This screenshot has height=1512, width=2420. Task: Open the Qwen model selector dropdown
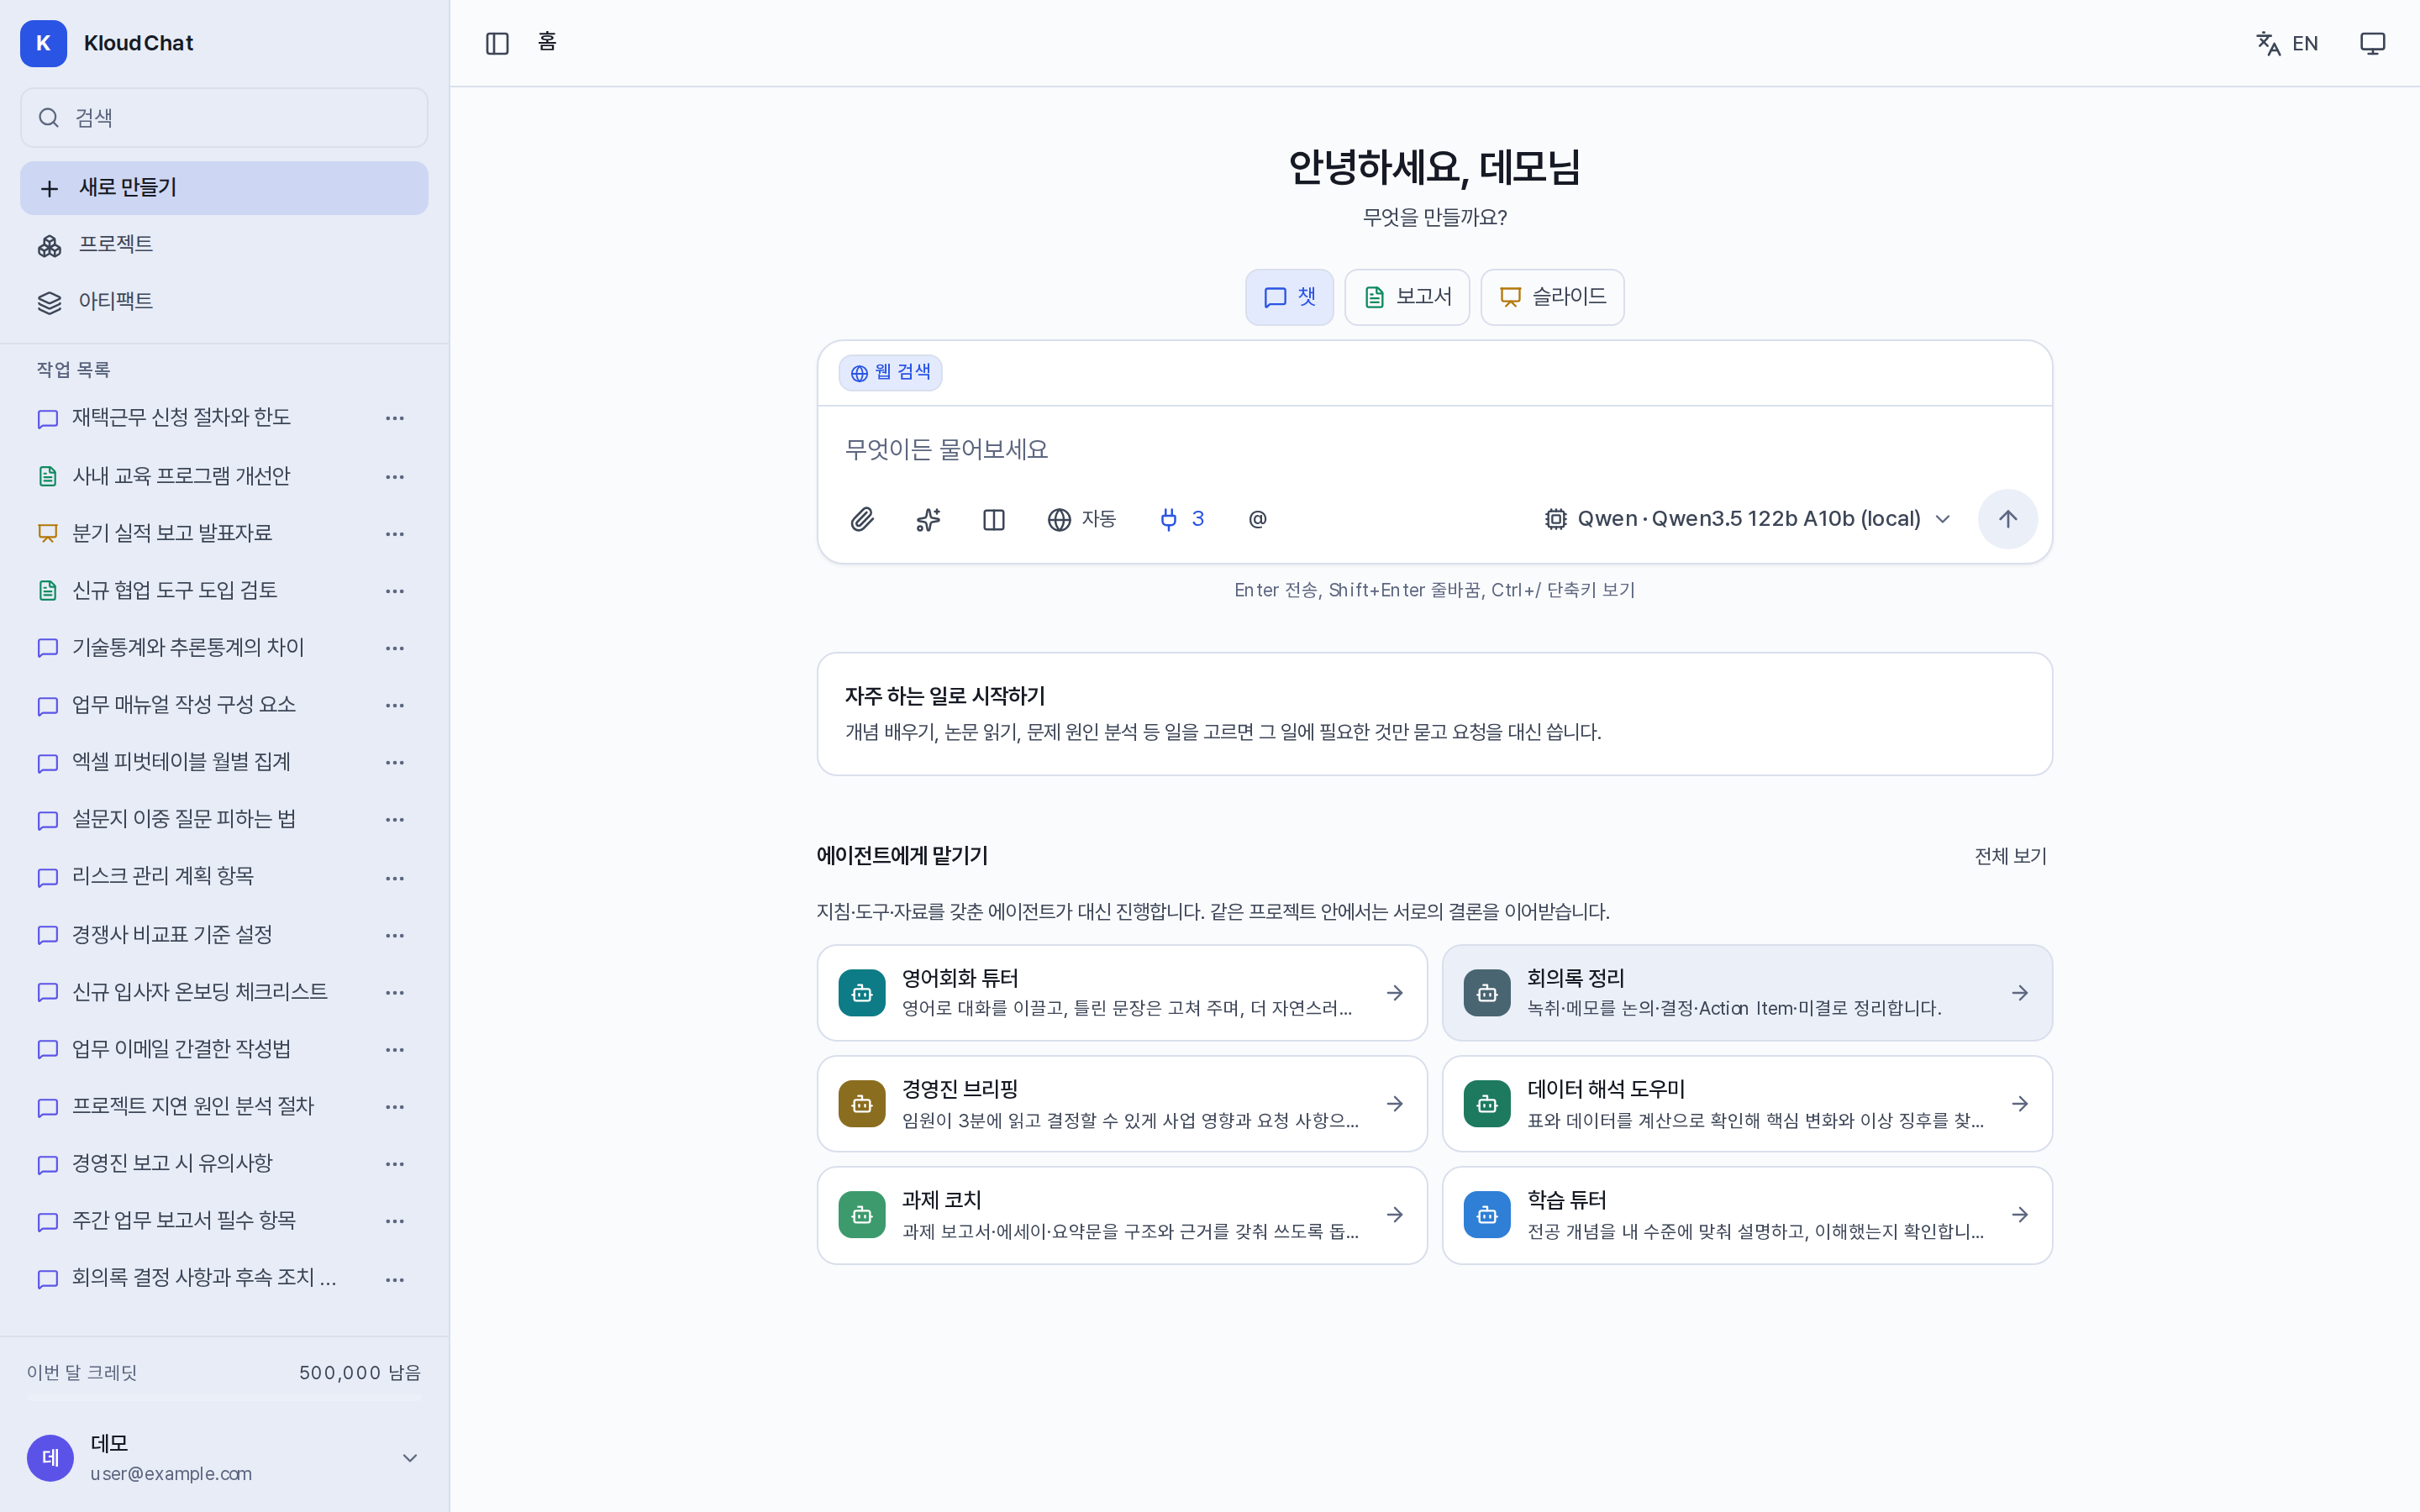point(1747,519)
